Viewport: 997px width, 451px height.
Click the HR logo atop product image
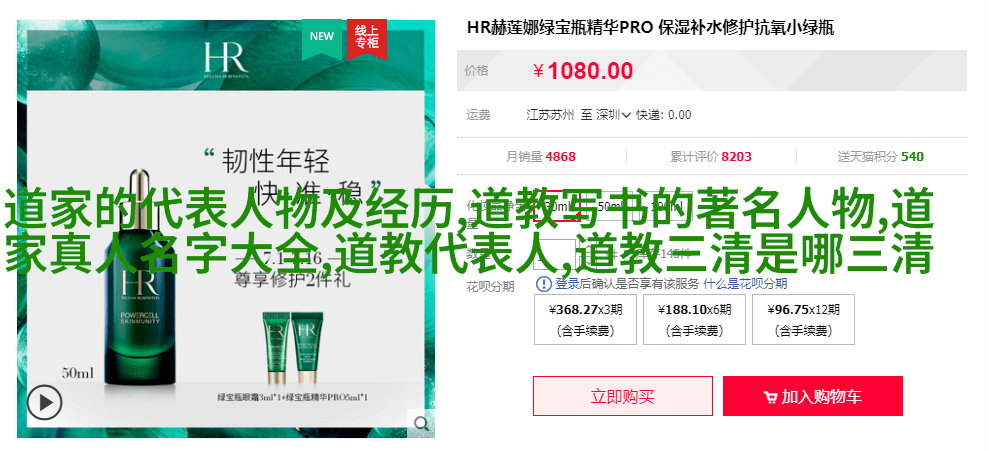226,60
